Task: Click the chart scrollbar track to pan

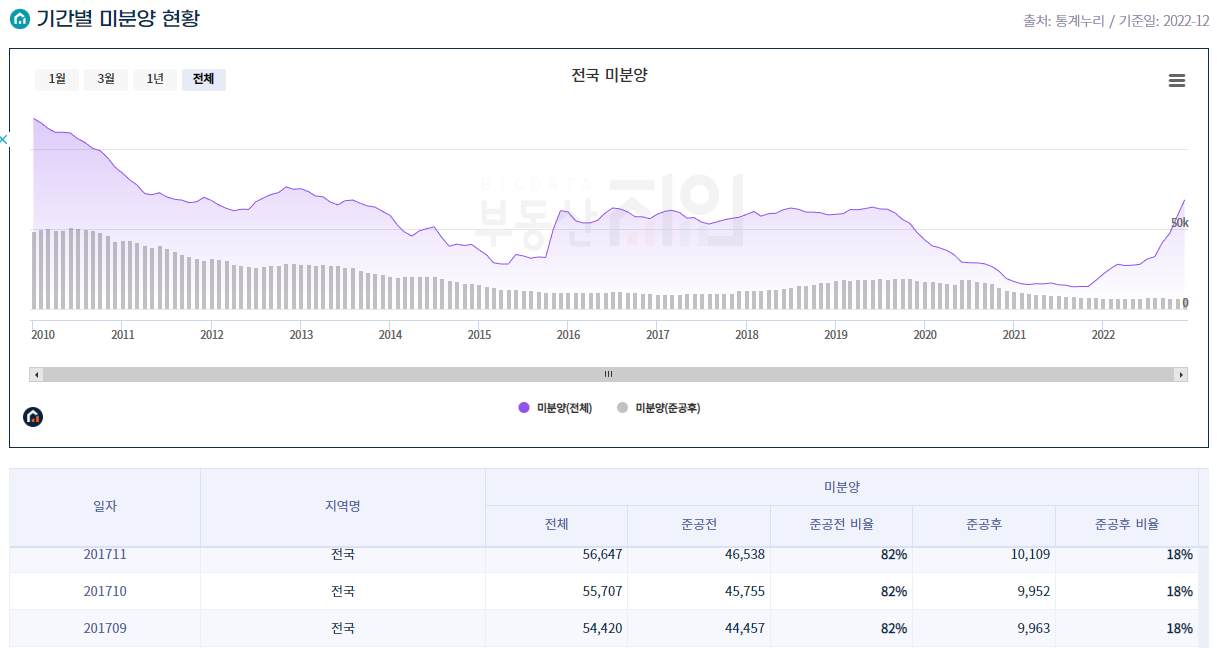Action: click(x=607, y=373)
